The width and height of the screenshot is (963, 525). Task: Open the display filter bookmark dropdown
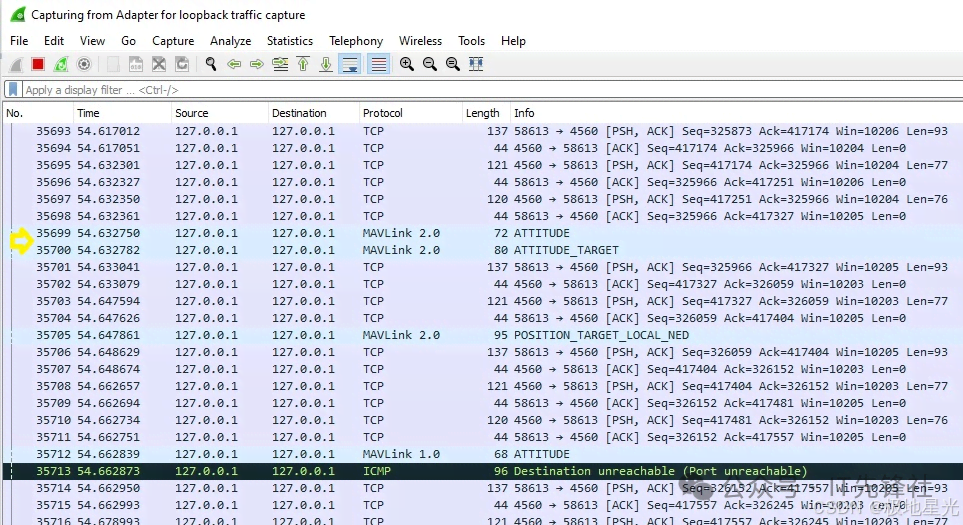point(13,90)
